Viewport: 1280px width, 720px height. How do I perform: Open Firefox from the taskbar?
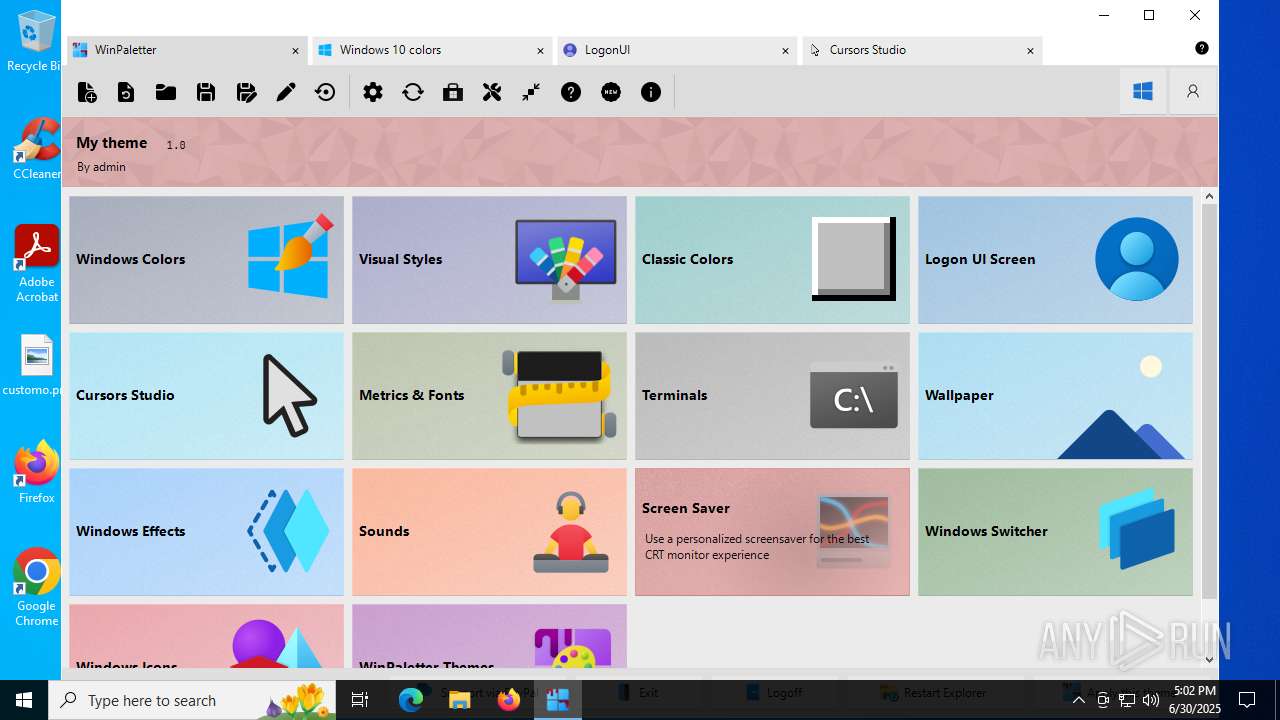[509, 700]
